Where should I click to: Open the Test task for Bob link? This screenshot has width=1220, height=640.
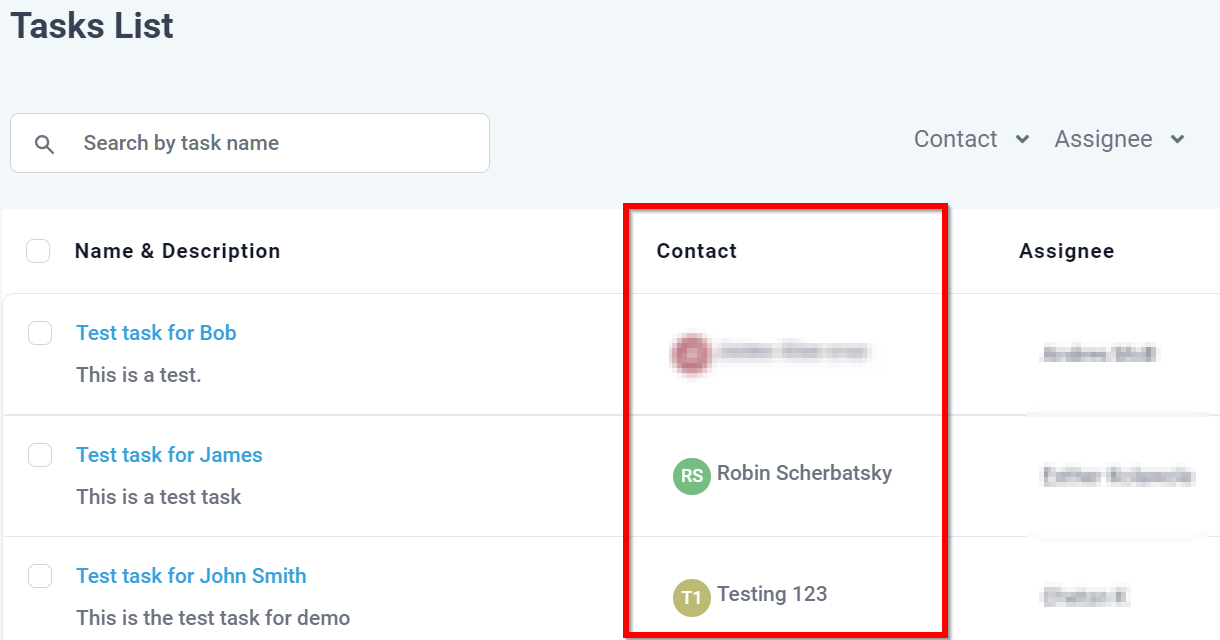click(x=156, y=333)
